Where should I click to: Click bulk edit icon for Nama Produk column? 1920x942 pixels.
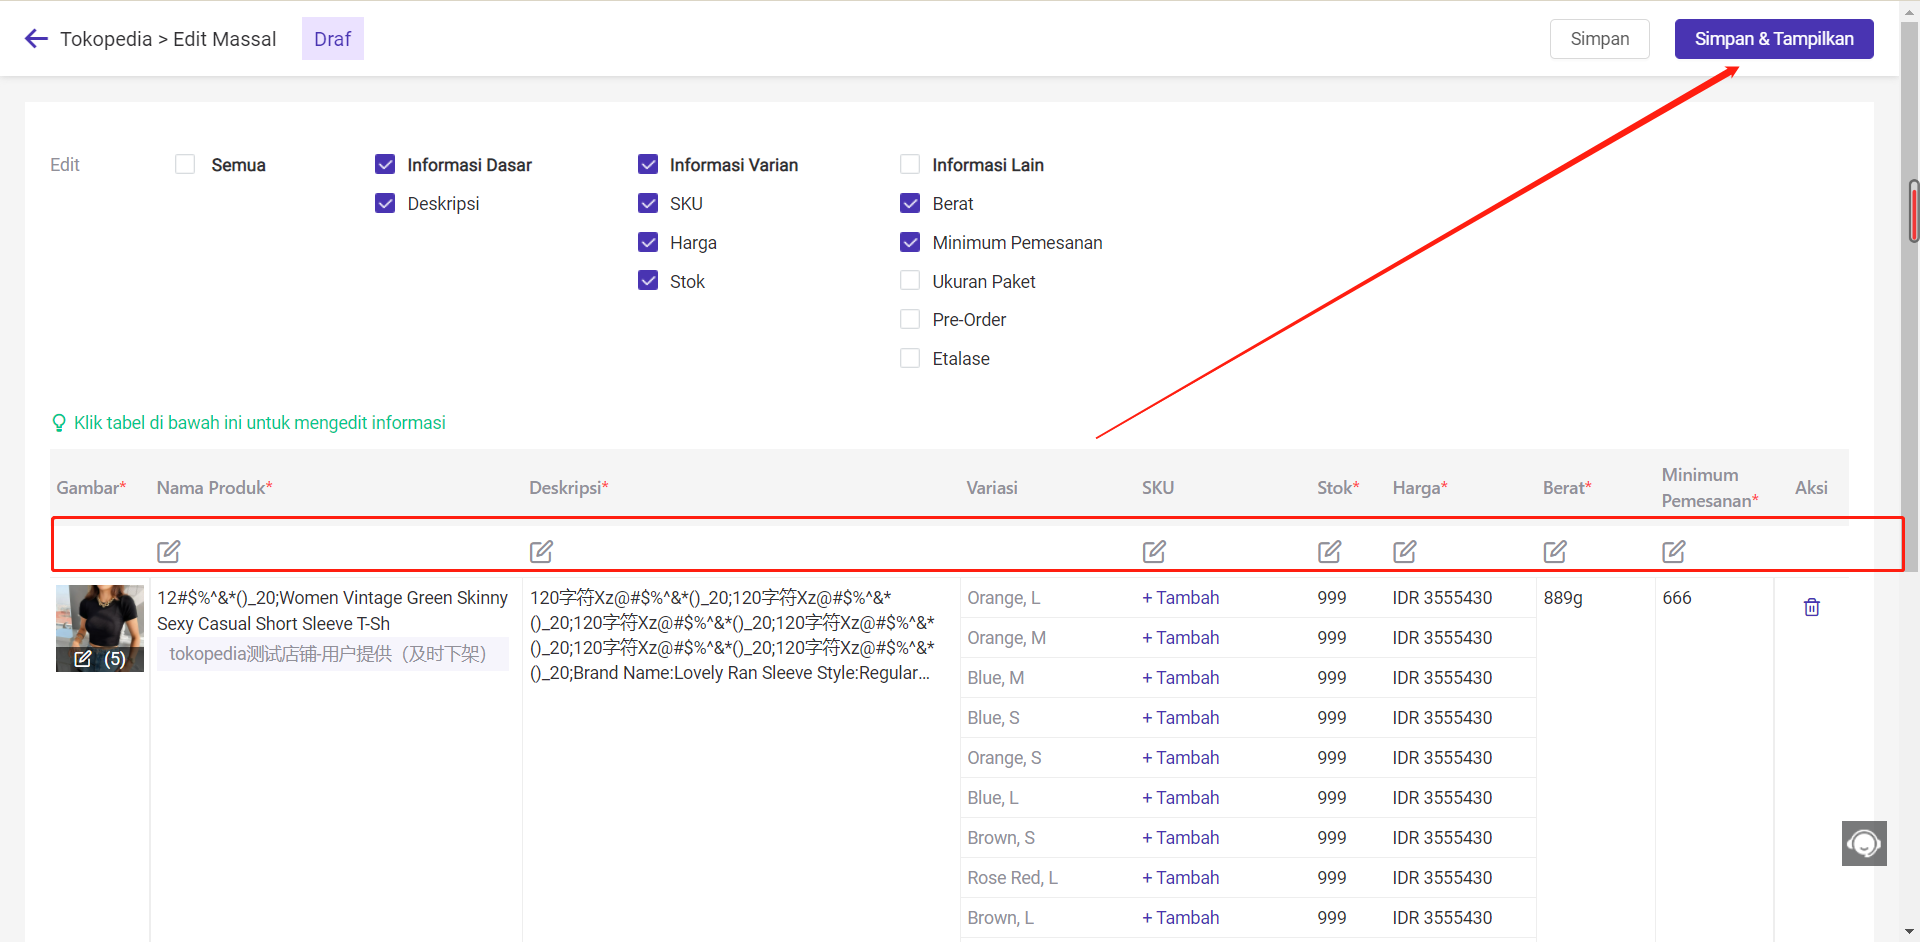(x=169, y=551)
